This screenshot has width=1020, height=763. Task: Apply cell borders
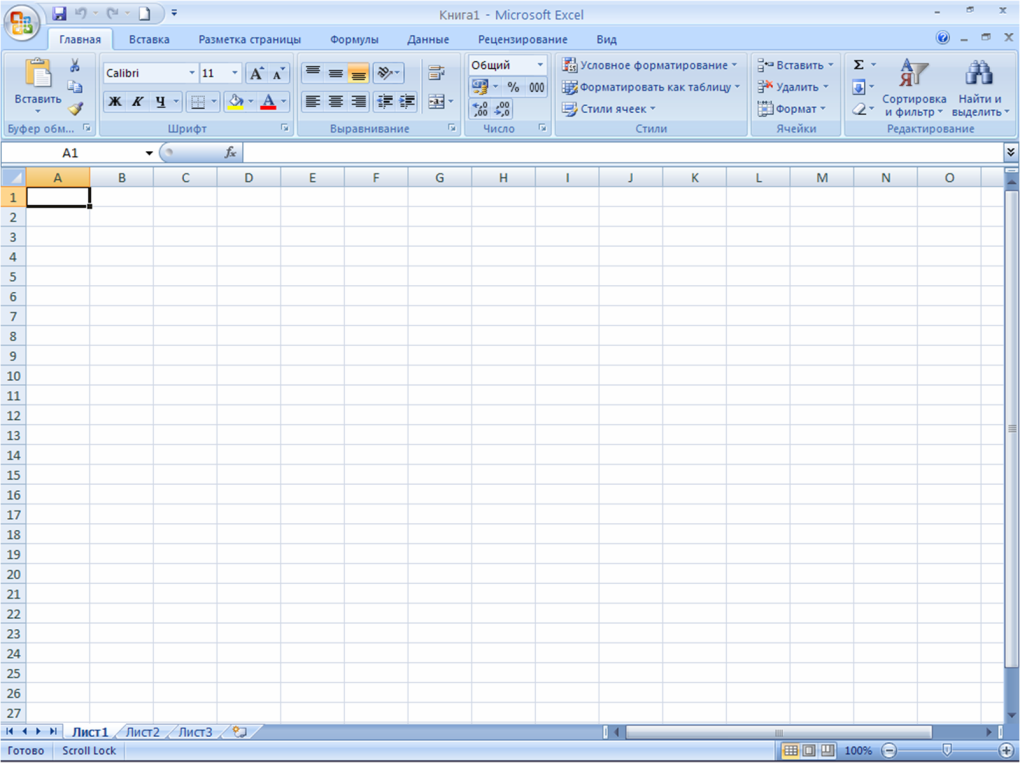click(198, 101)
